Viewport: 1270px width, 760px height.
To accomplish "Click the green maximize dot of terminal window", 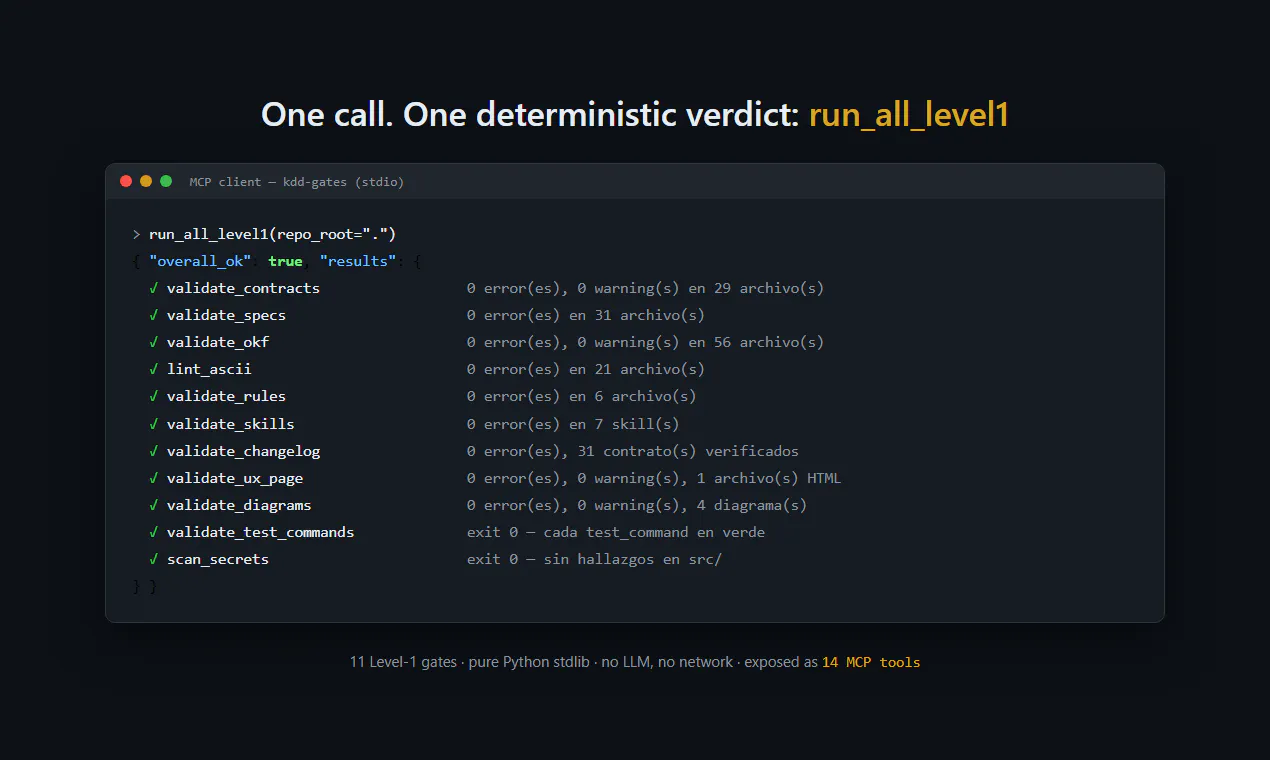I will tap(166, 181).
